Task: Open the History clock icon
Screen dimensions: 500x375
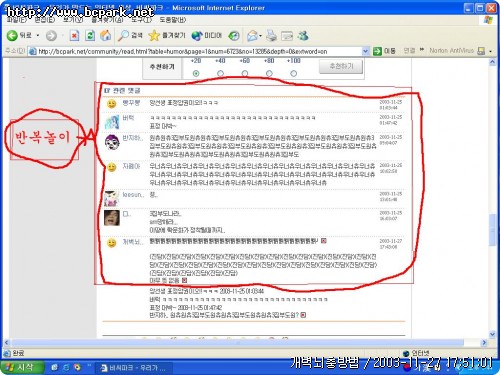Action: point(234,36)
